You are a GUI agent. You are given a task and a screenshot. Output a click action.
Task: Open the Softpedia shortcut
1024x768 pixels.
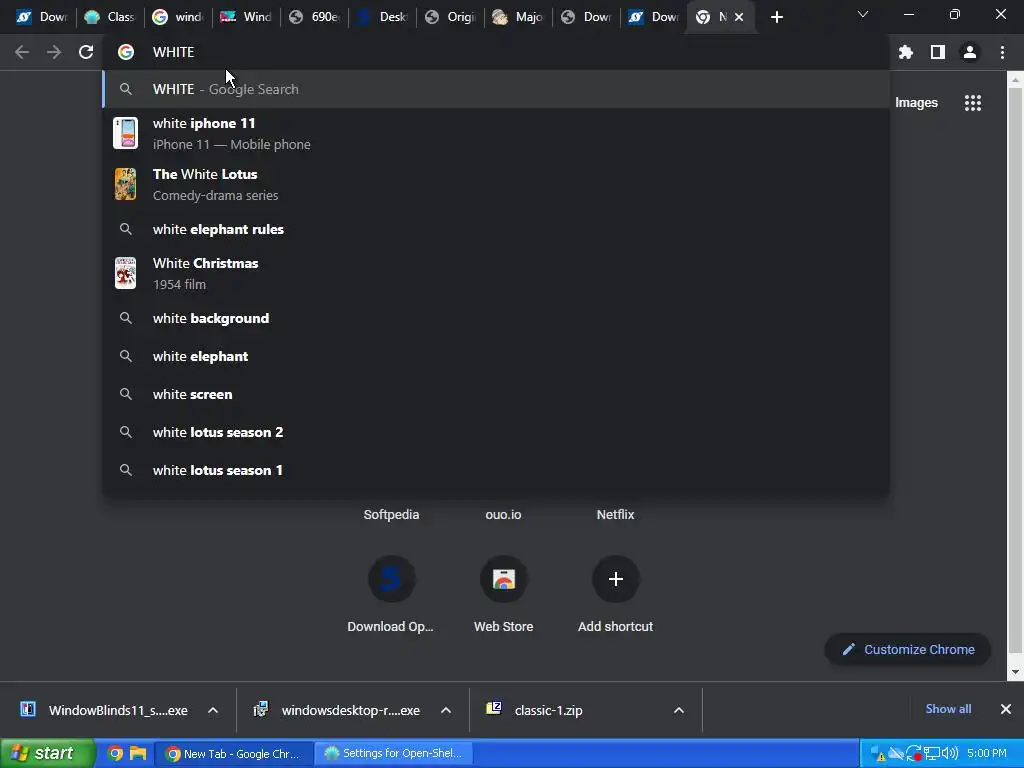click(x=391, y=515)
